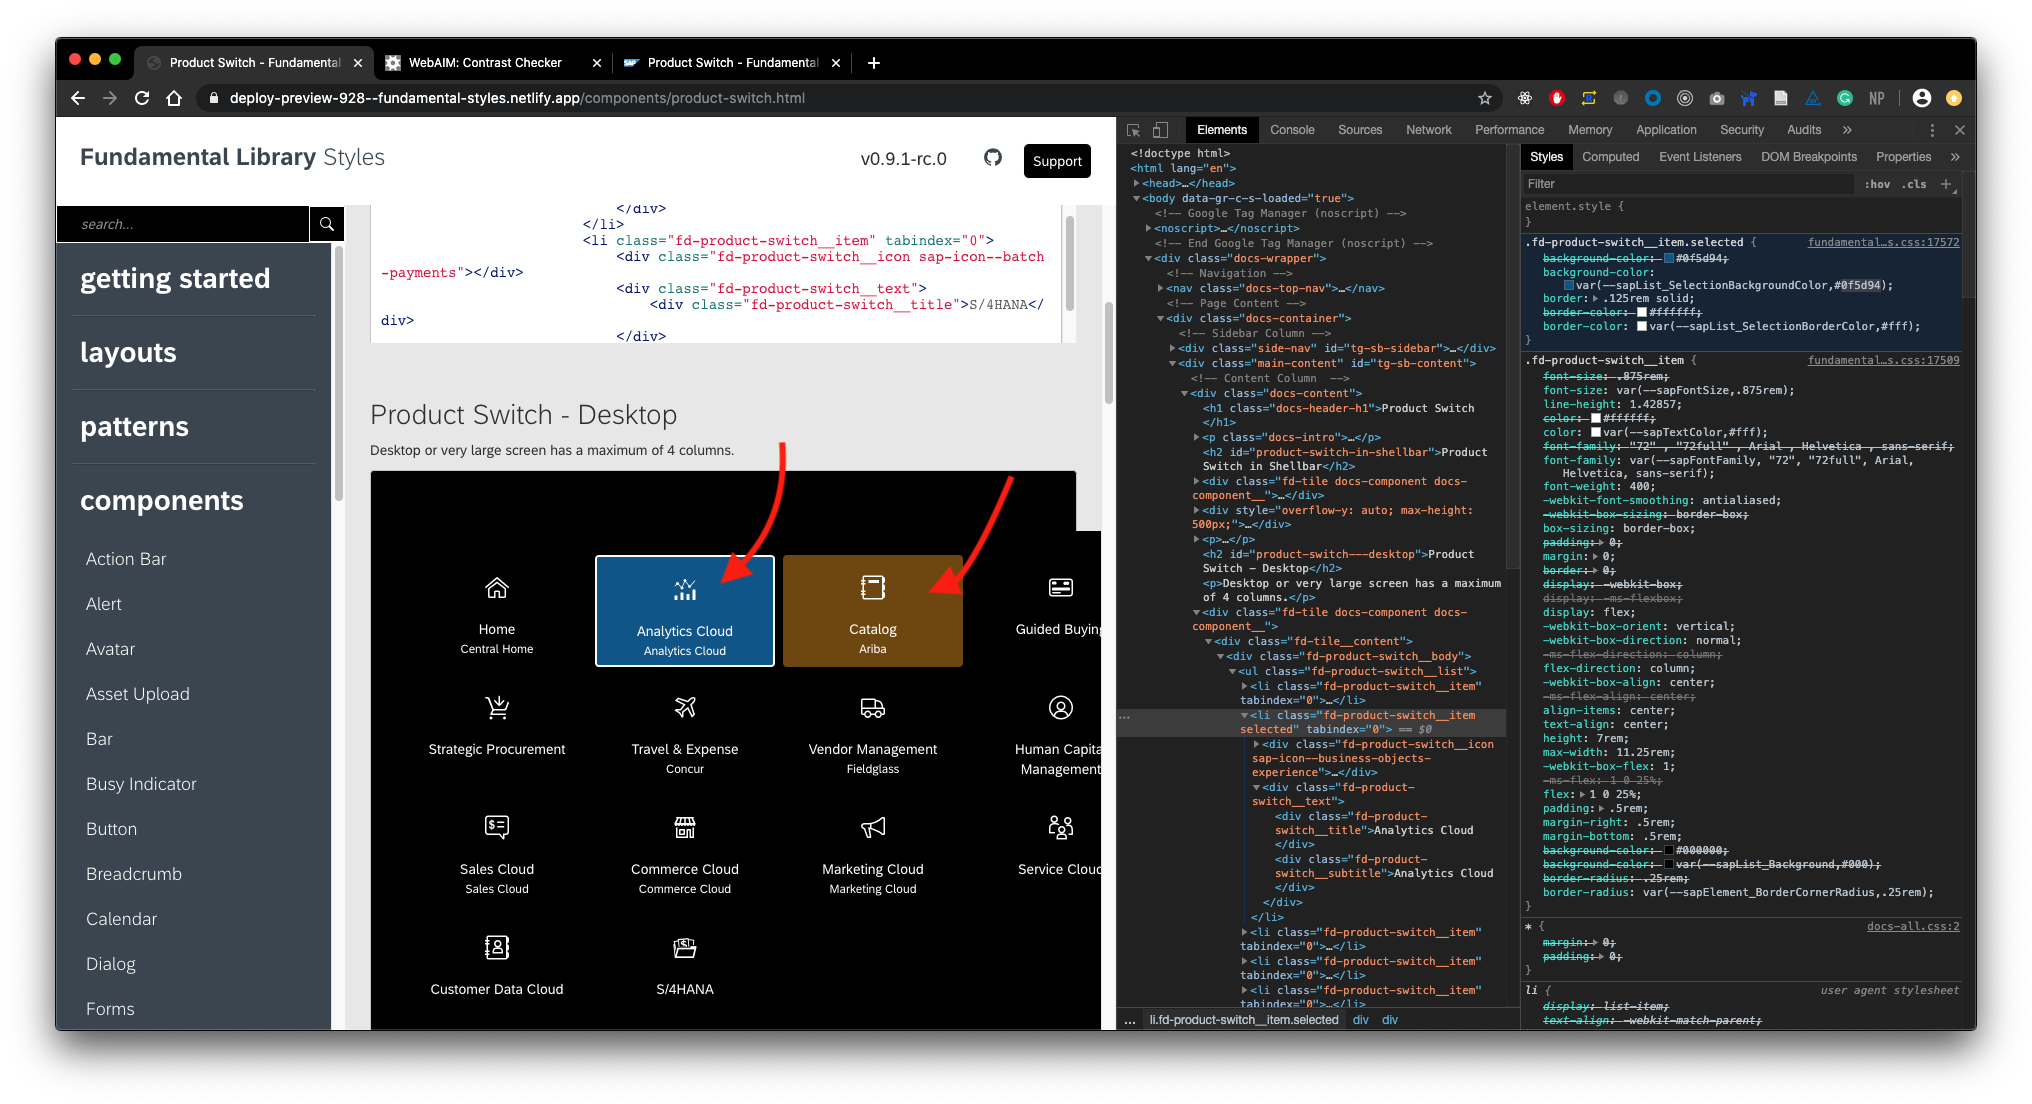Click the Support button
This screenshot has width=2032, height=1104.
click(1057, 161)
